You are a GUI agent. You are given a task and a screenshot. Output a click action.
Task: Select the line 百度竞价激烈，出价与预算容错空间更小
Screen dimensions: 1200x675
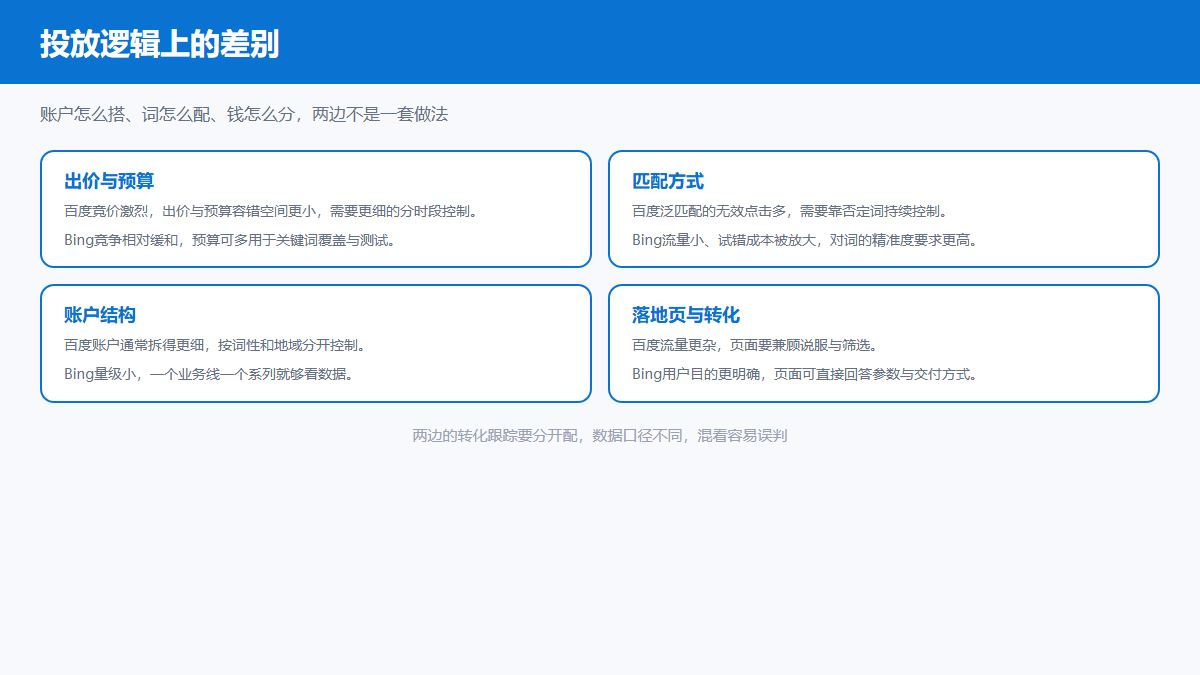pos(271,211)
